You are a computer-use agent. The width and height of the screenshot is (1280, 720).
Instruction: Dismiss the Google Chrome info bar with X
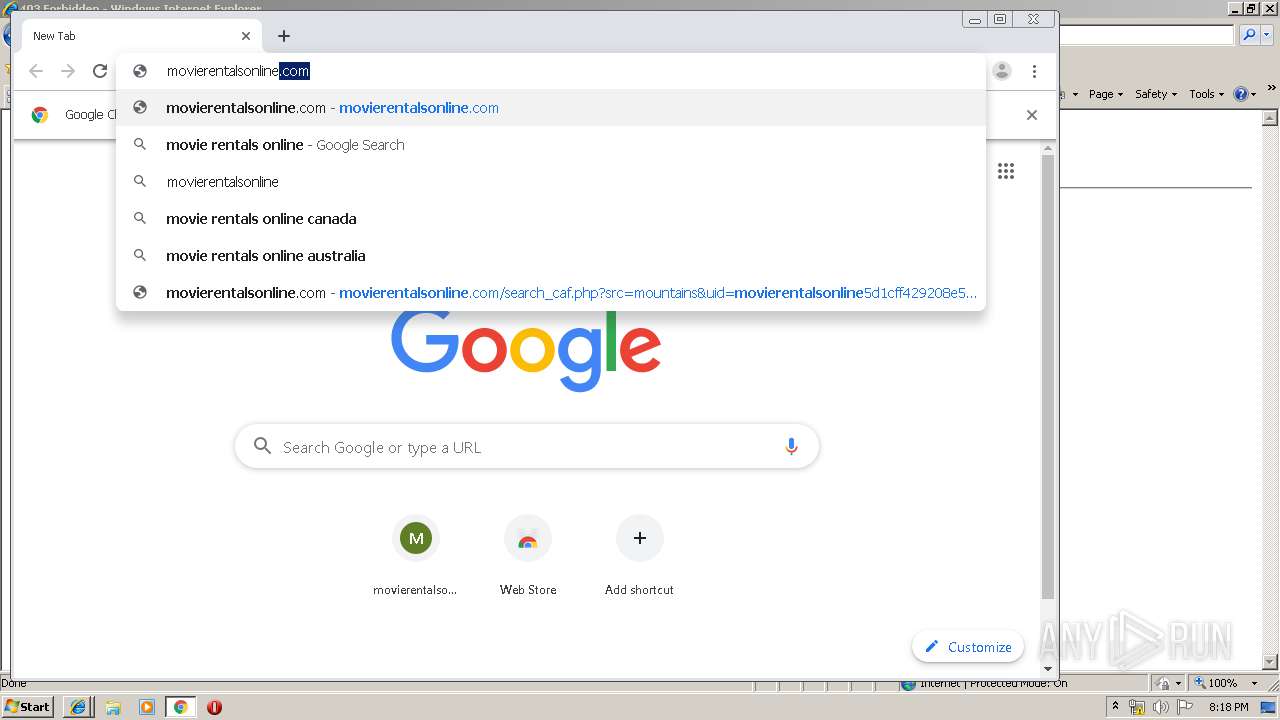(x=1032, y=115)
